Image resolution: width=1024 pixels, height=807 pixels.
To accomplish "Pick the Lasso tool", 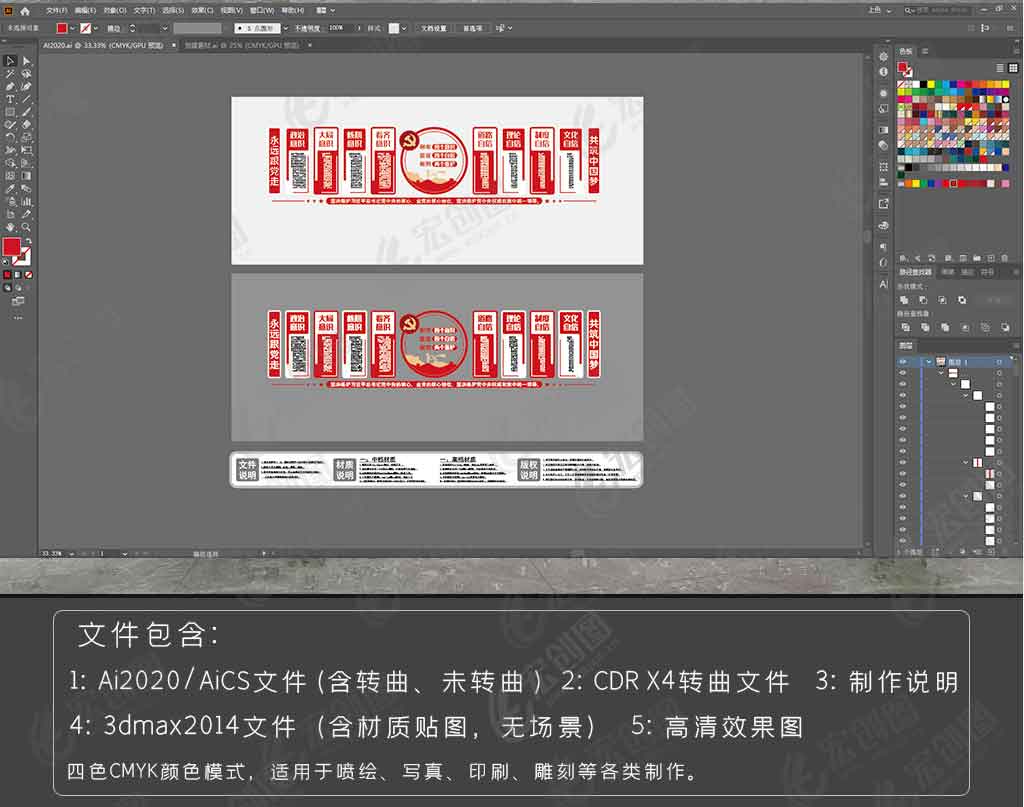I will [x=26, y=74].
